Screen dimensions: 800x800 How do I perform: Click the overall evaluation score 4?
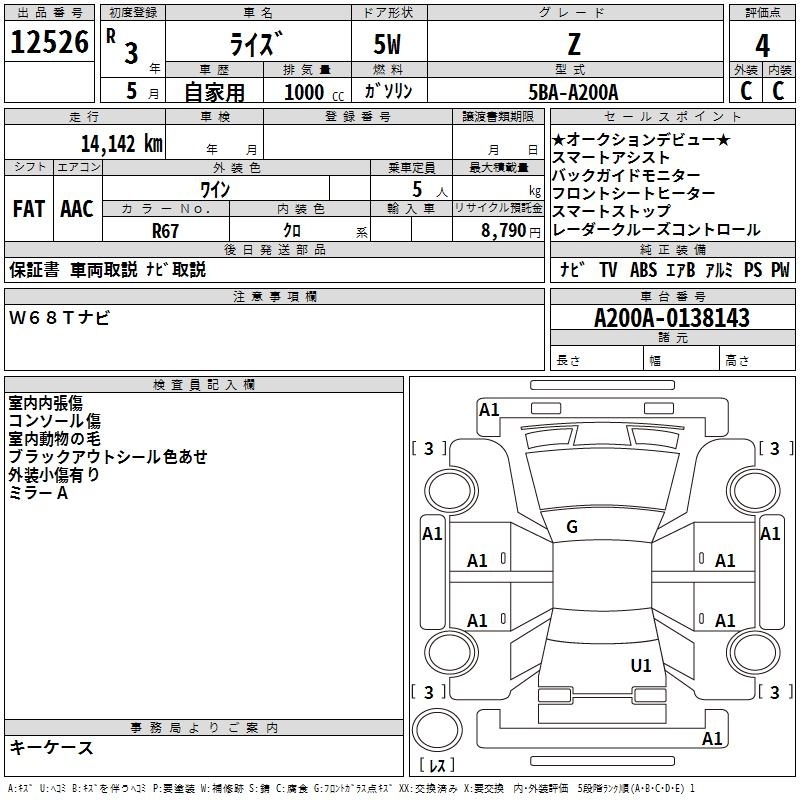(762, 46)
